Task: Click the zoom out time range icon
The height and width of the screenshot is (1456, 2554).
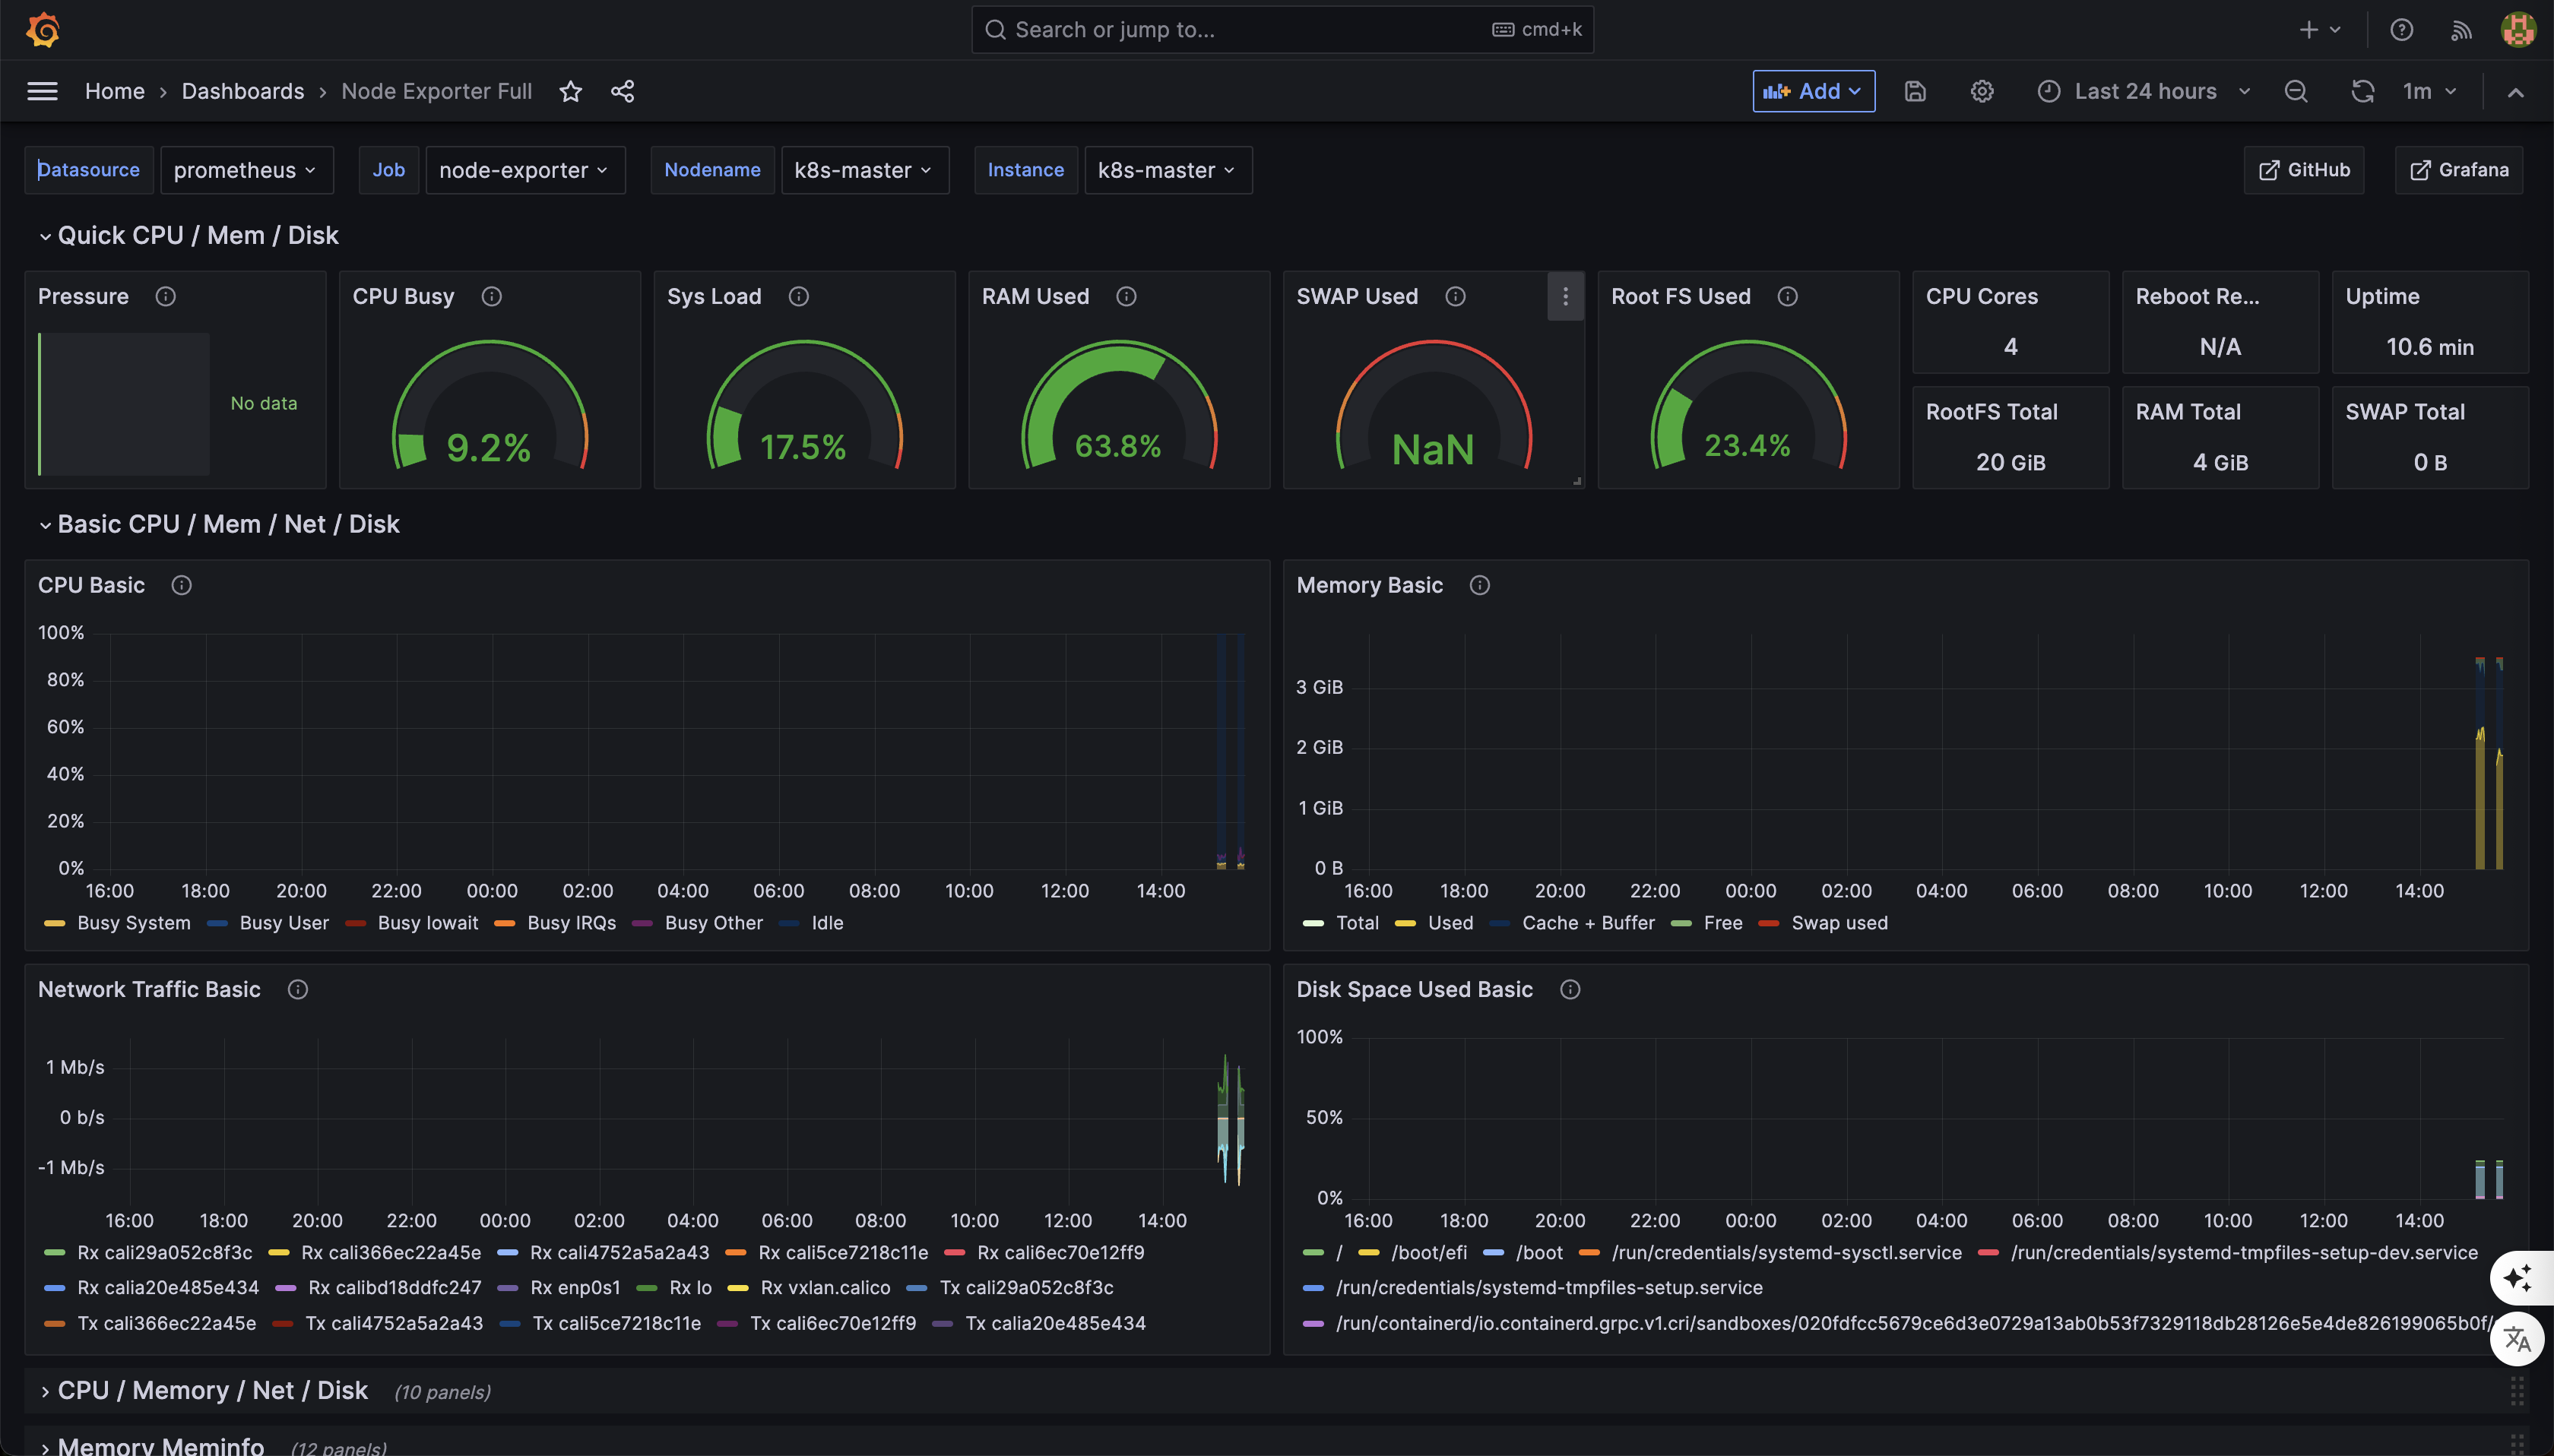Action: tap(2295, 91)
